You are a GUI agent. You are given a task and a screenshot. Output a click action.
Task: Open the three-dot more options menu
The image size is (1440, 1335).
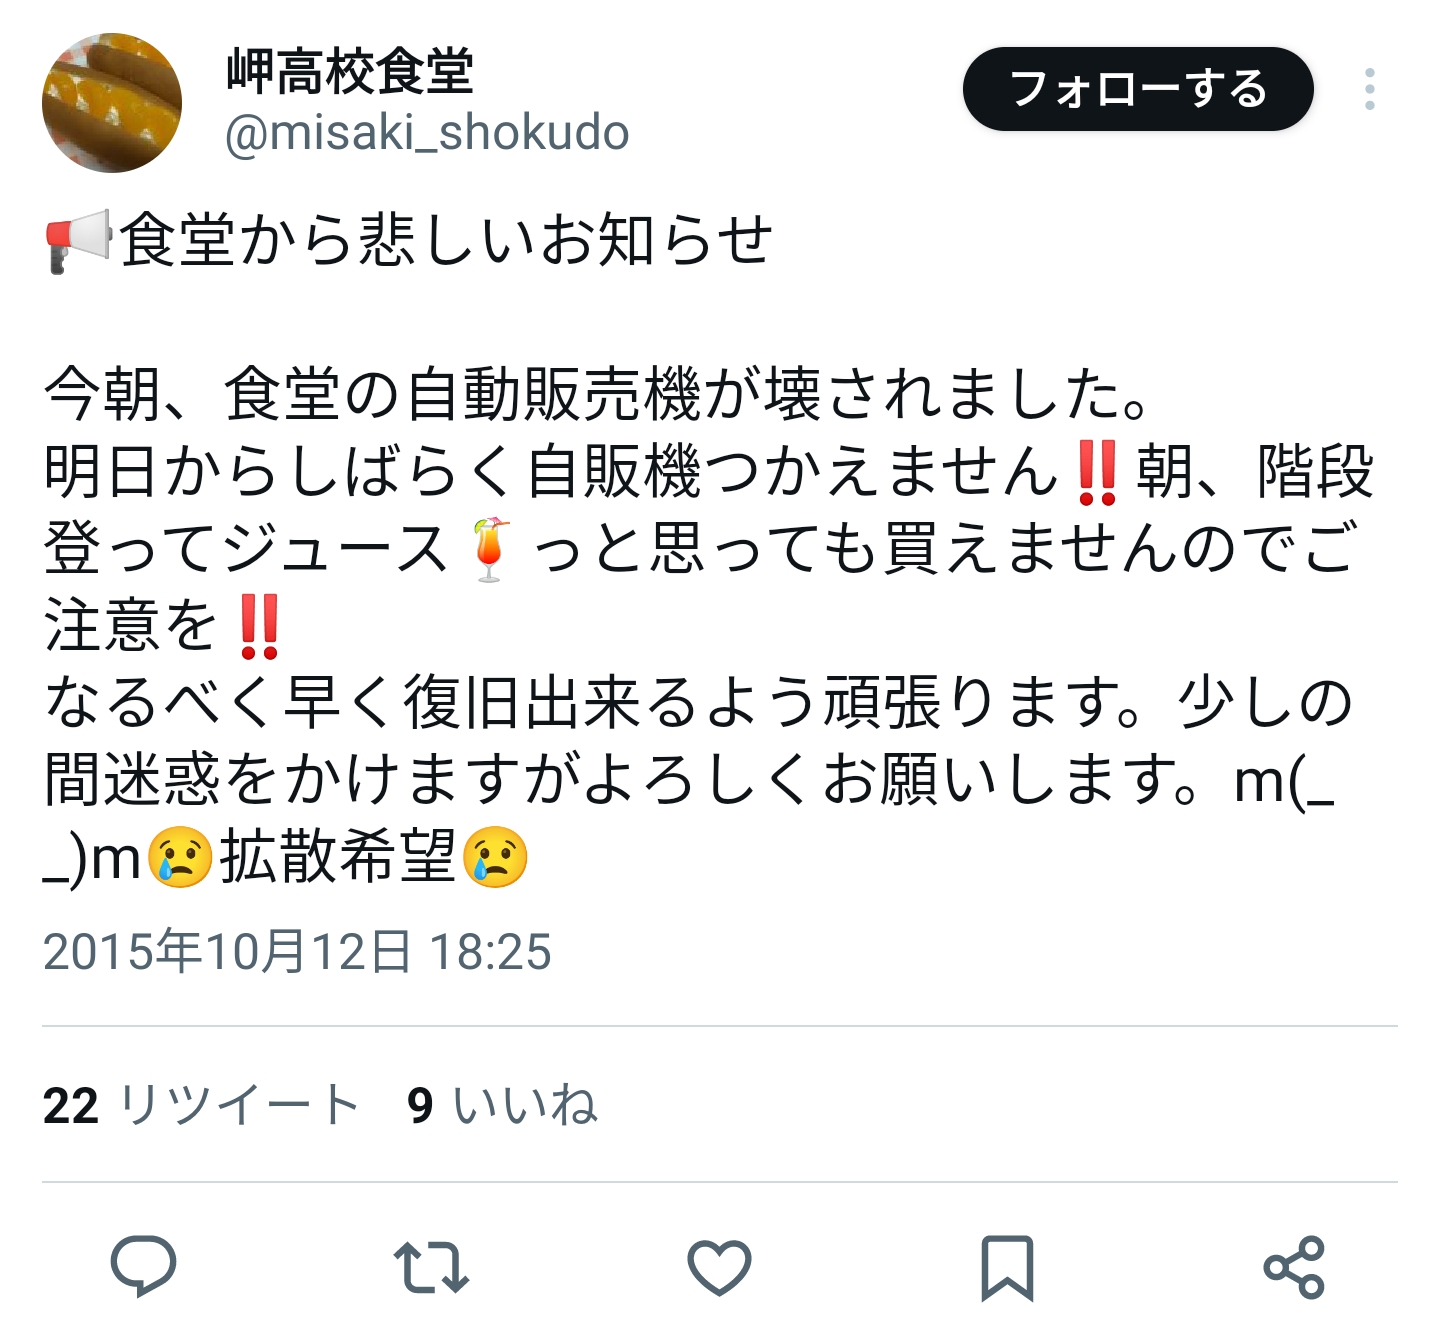coord(1369,89)
